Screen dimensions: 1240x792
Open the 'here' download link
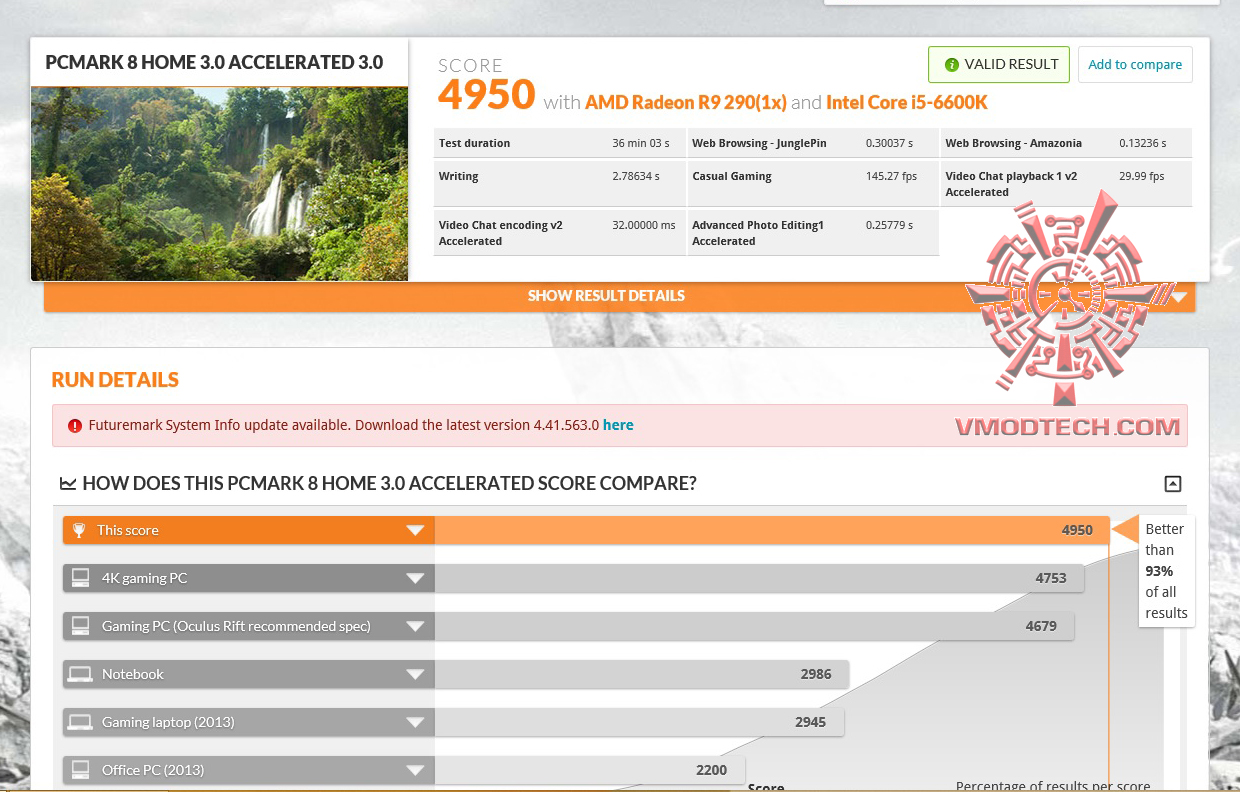click(x=618, y=425)
